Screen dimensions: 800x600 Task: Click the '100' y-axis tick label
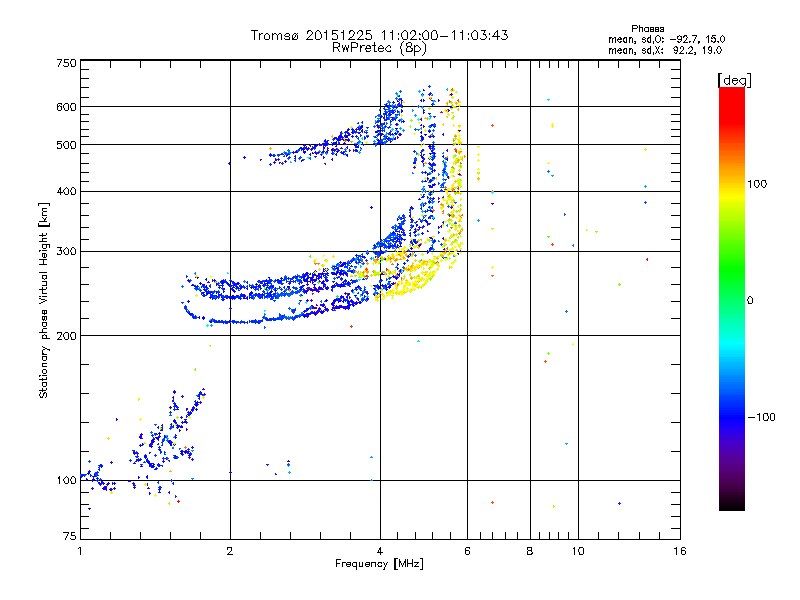click(66, 481)
